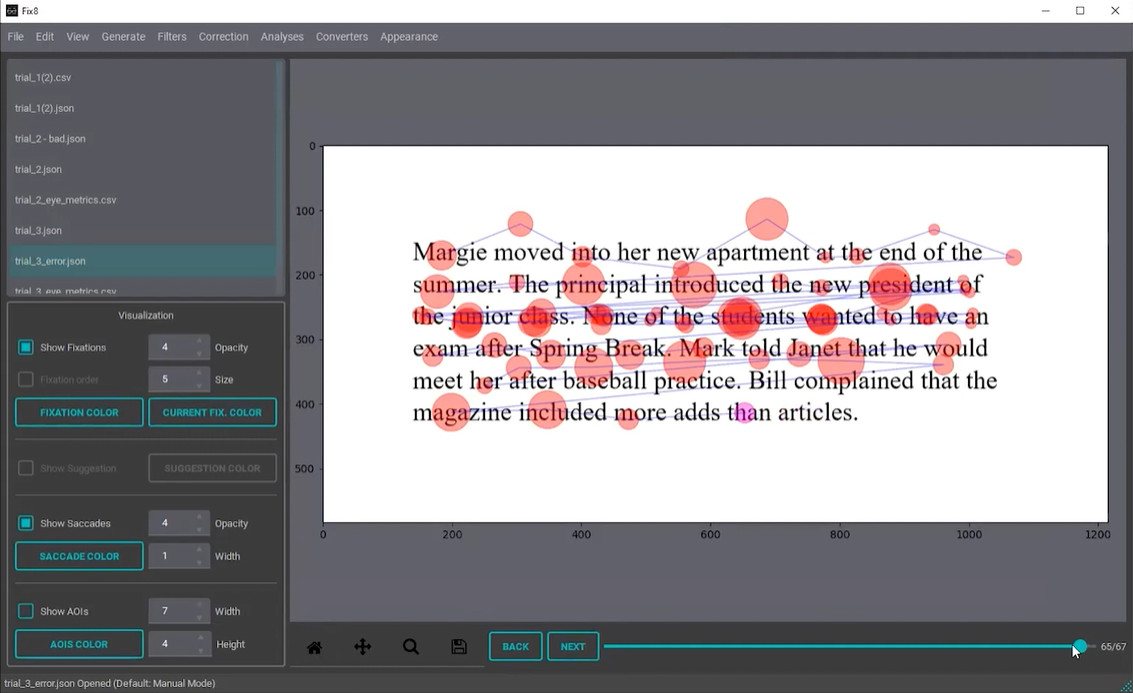Click the BACK fixation button
The height and width of the screenshot is (693, 1133).
[x=516, y=647]
